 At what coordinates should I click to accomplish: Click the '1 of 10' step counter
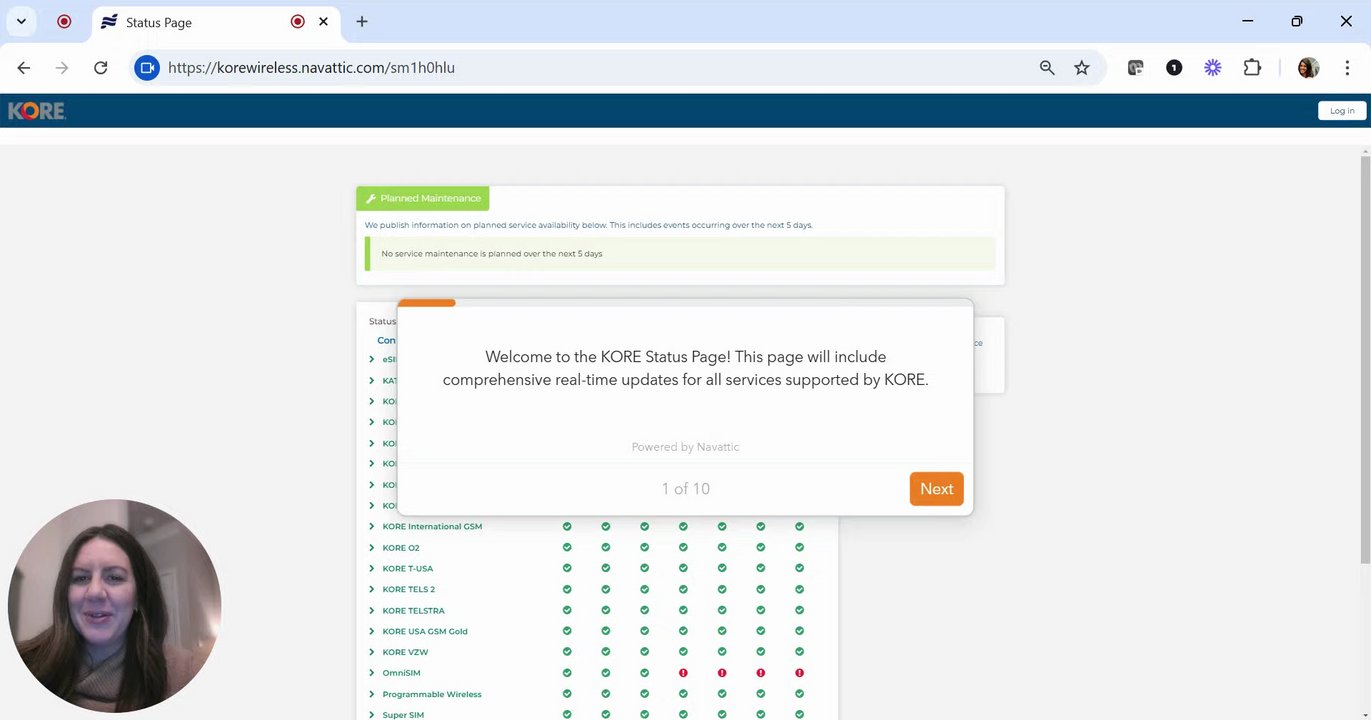[x=685, y=489]
